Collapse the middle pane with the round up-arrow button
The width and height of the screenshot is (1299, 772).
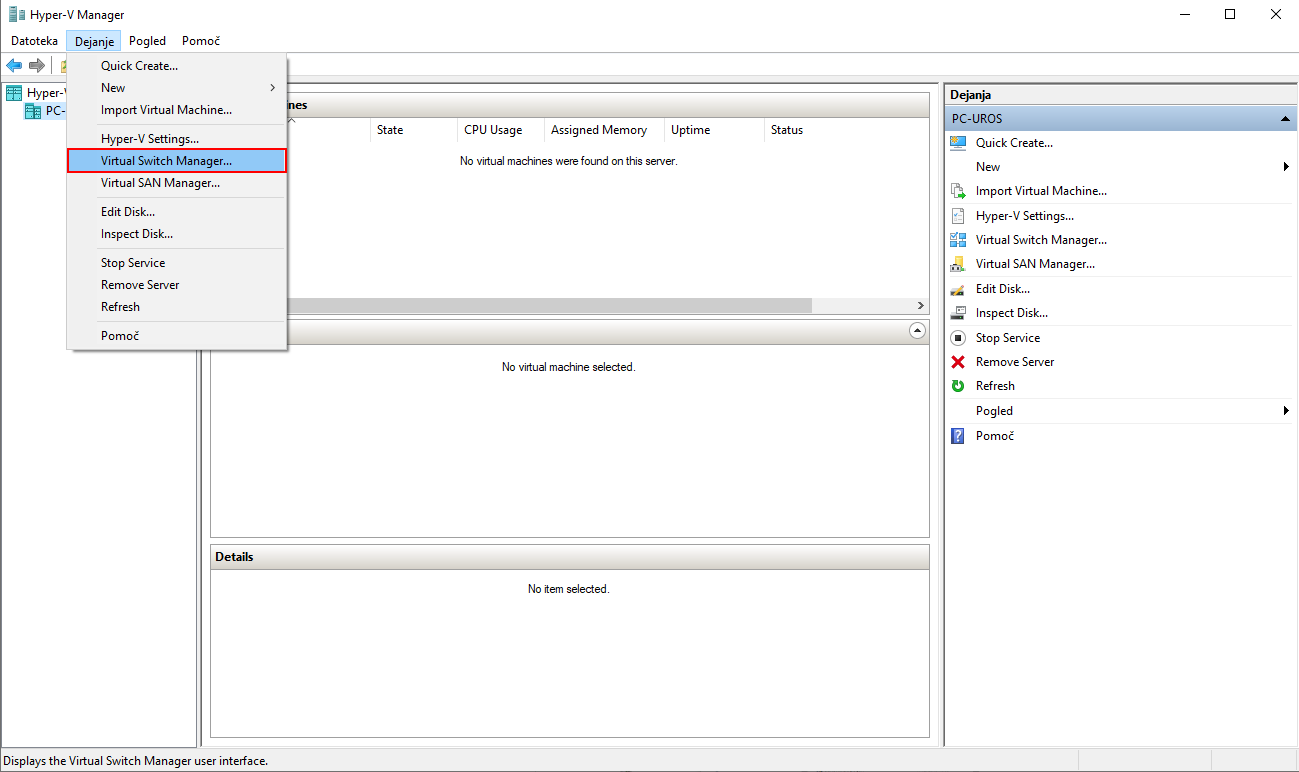(917, 330)
